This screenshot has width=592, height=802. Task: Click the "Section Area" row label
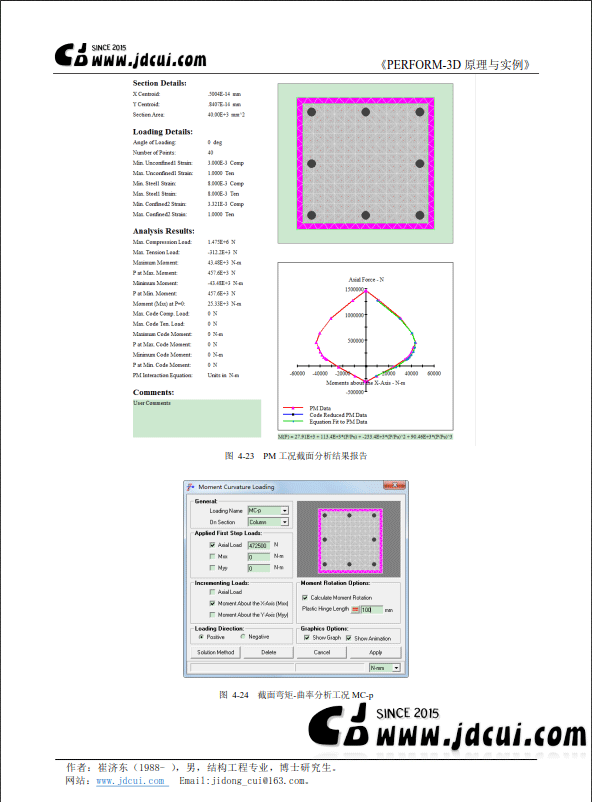(148, 115)
